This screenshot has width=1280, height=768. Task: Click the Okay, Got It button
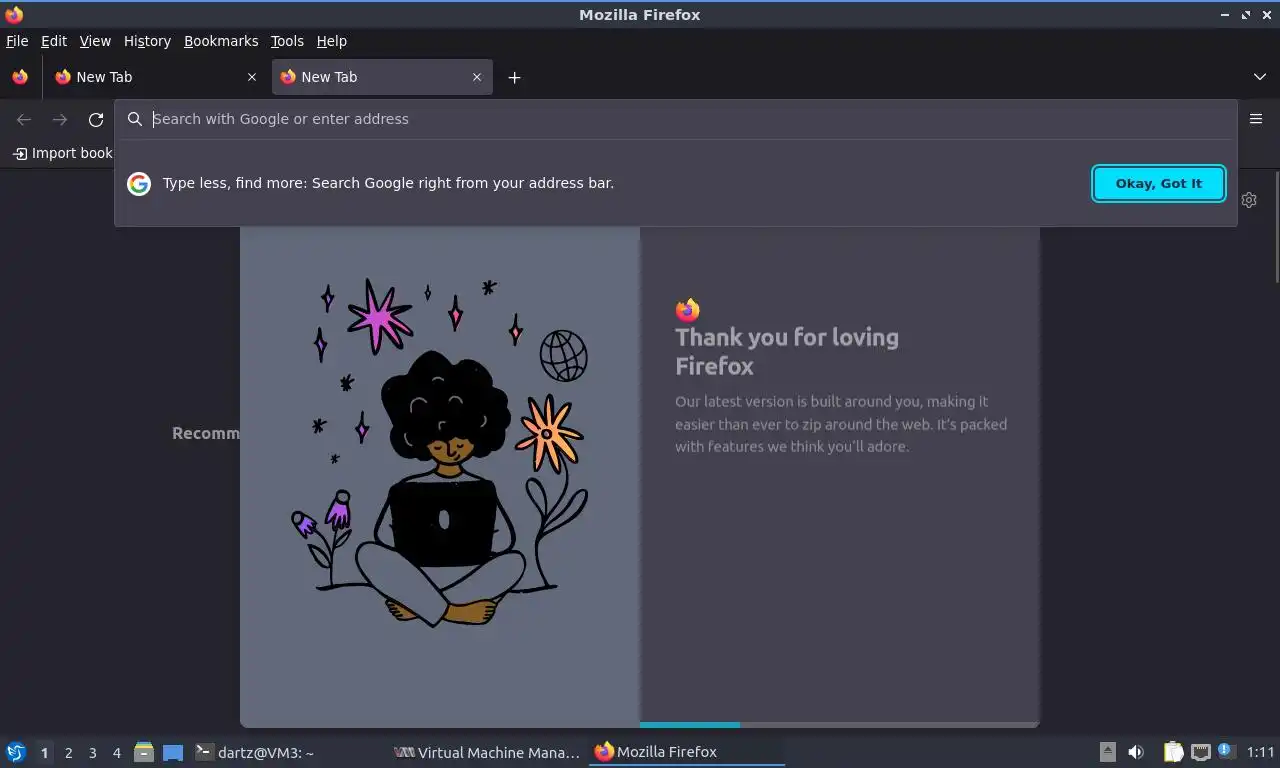click(x=1159, y=183)
